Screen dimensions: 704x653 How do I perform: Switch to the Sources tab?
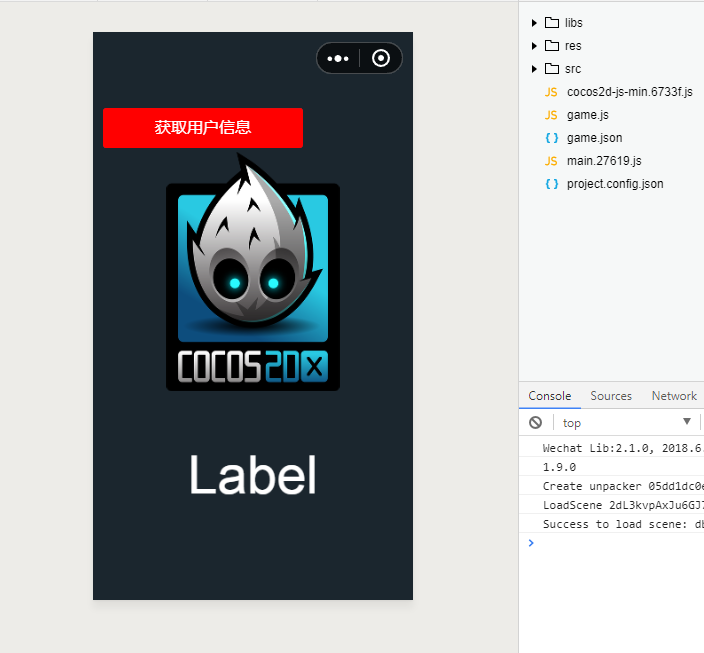click(611, 396)
